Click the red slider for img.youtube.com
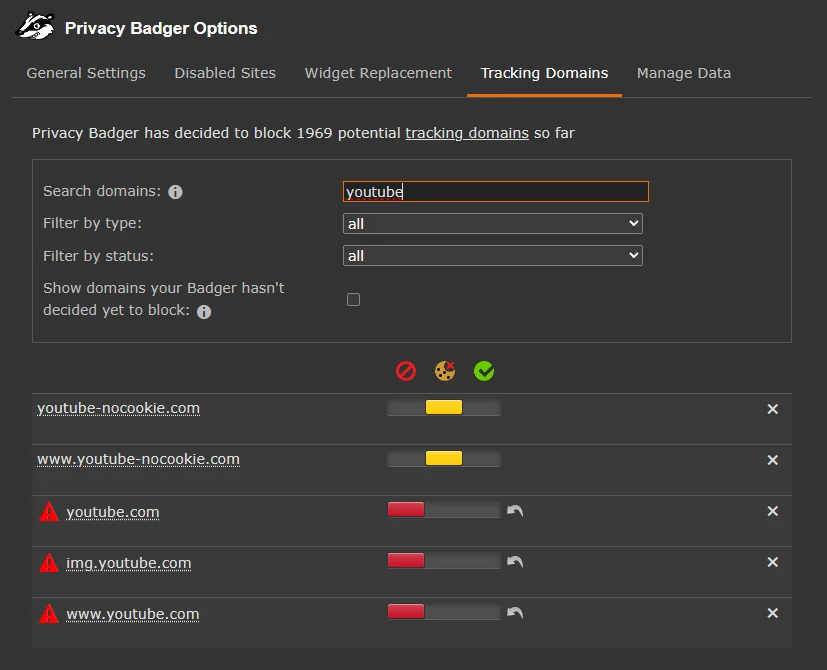Screen dimensions: 827x670 click(406, 560)
